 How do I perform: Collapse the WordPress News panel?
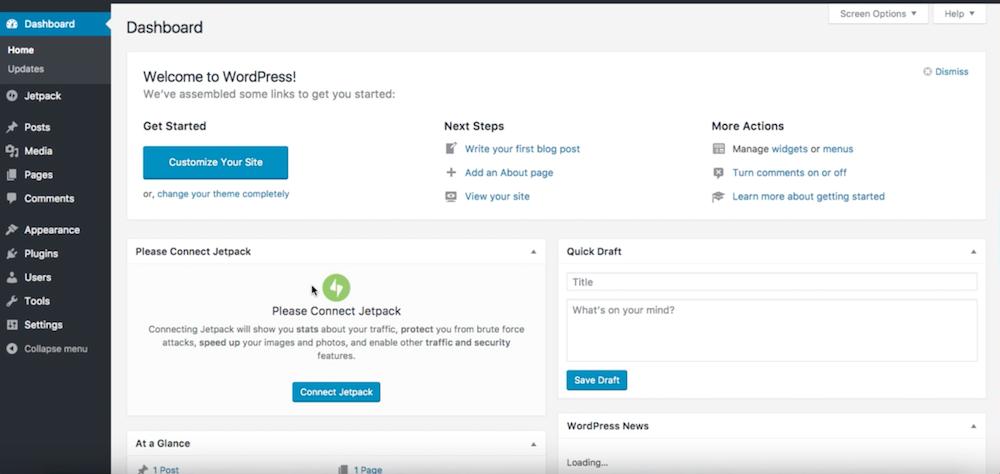[x=973, y=426]
